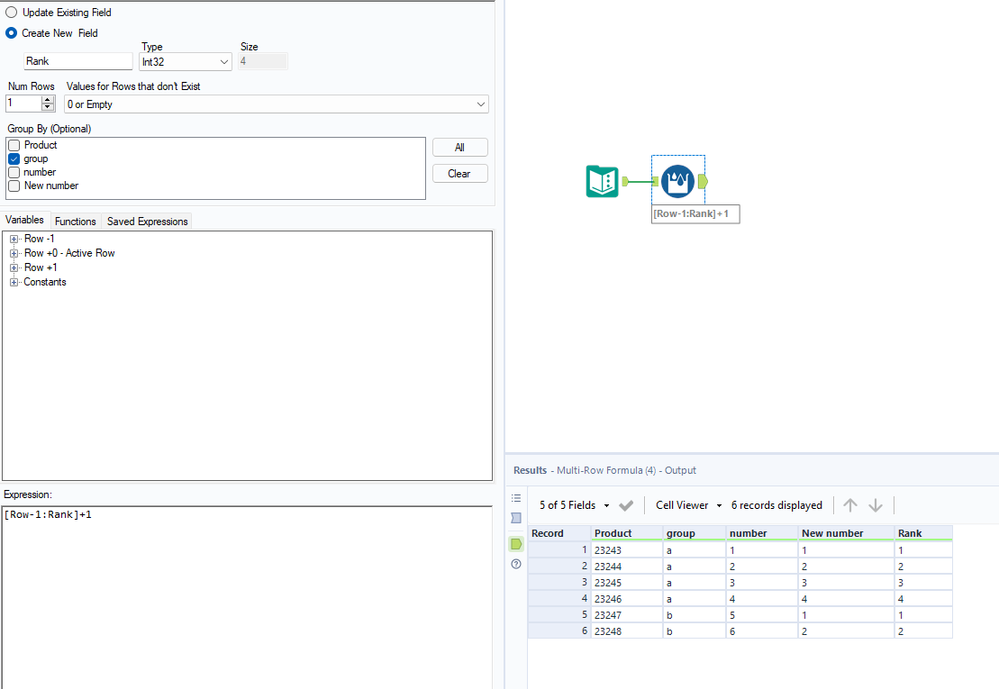Viewport: 999px width, 689px height.
Task: Click the Input Data tool output anchor
Action: point(626,182)
